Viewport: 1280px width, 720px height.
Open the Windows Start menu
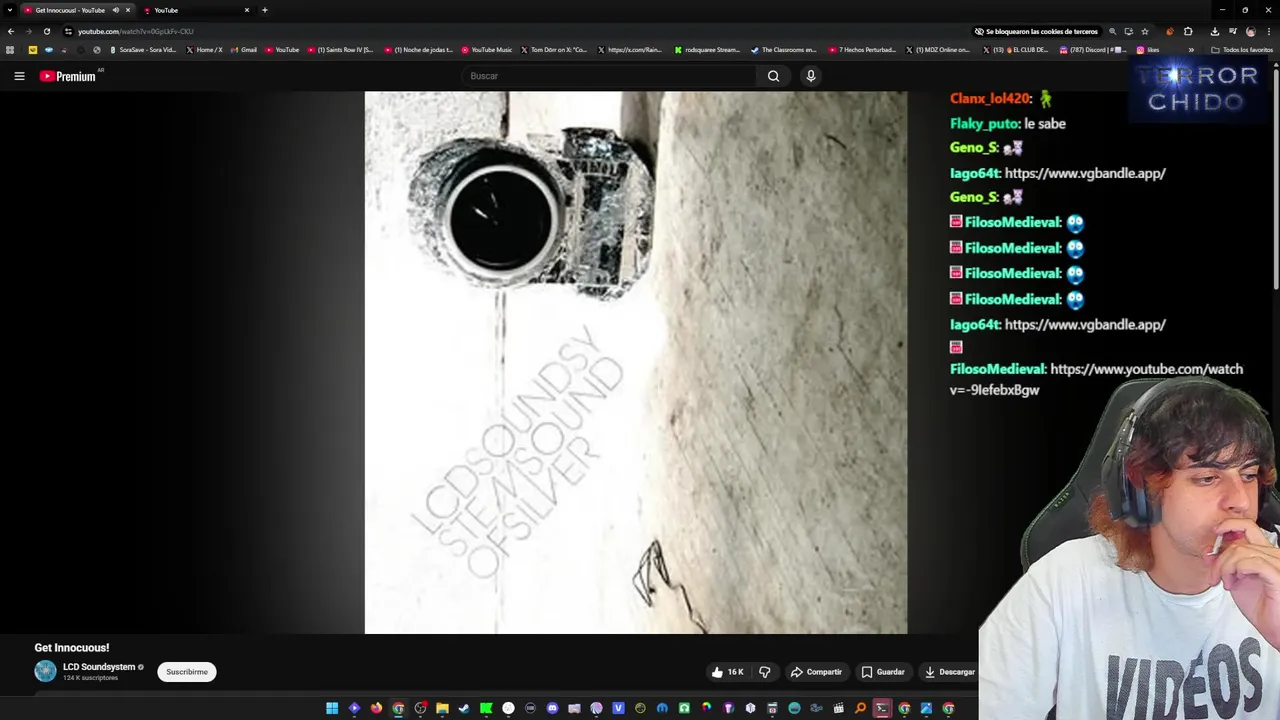[332, 708]
